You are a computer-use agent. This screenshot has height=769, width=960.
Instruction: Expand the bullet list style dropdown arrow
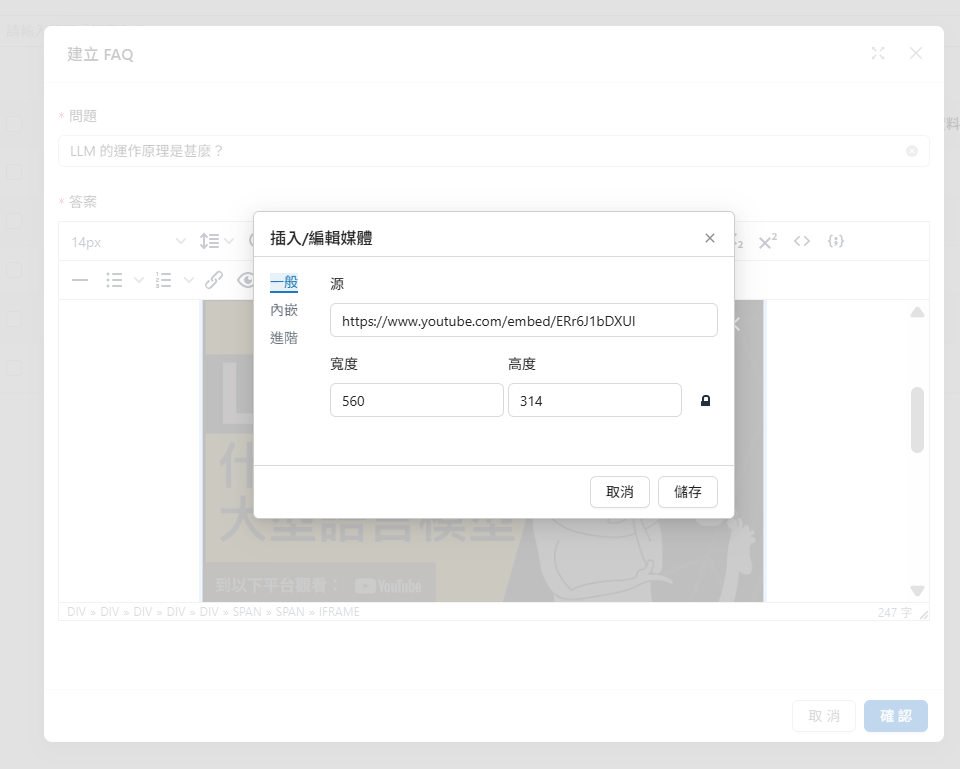click(x=138, y=280)
